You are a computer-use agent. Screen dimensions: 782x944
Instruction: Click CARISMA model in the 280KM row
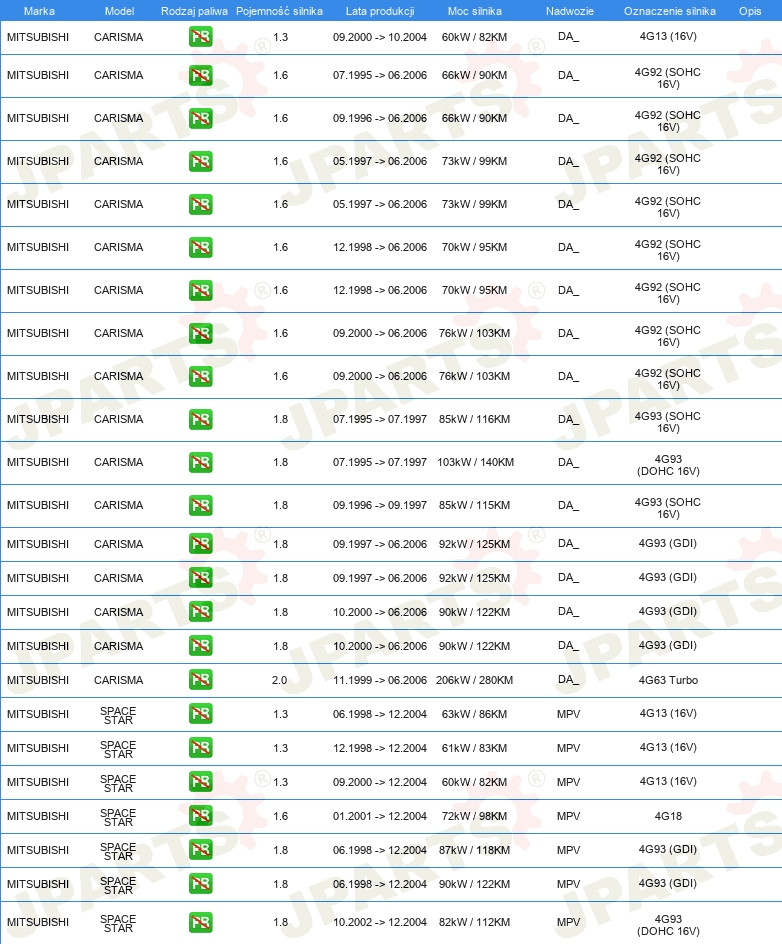pos(119,680)
